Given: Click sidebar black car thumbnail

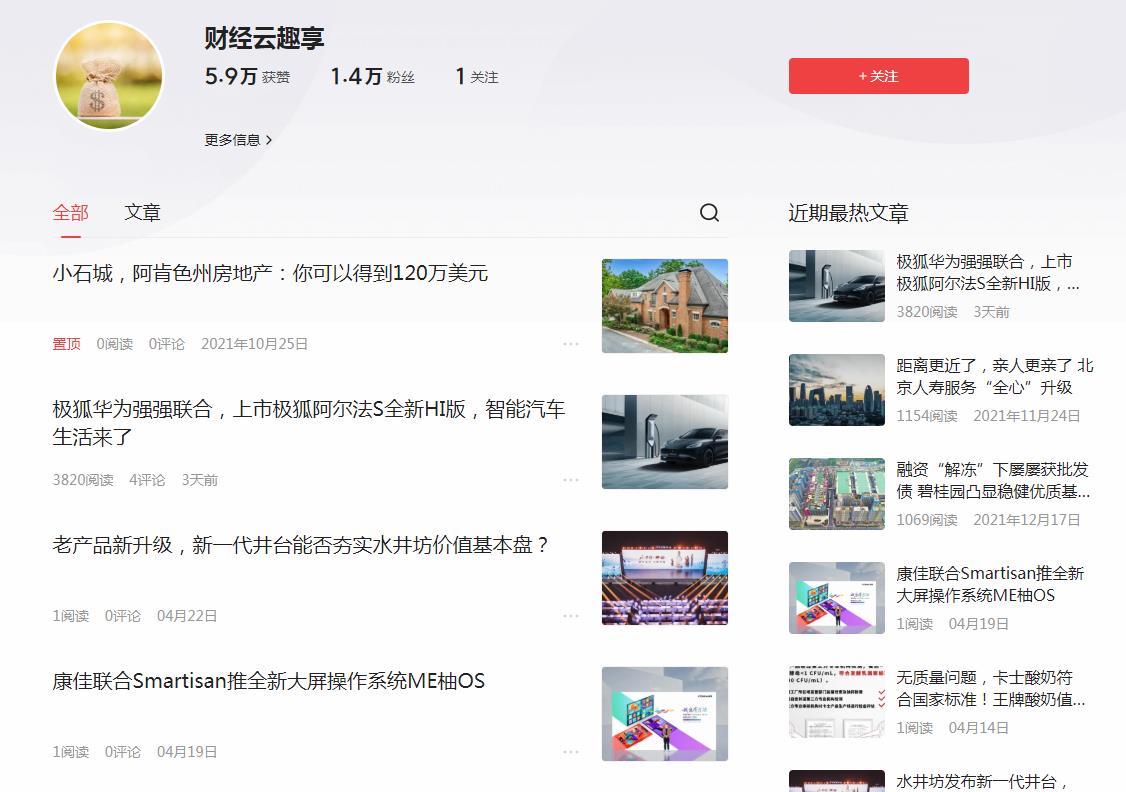Looking at the screenshot, I should [x=837, y=286].
